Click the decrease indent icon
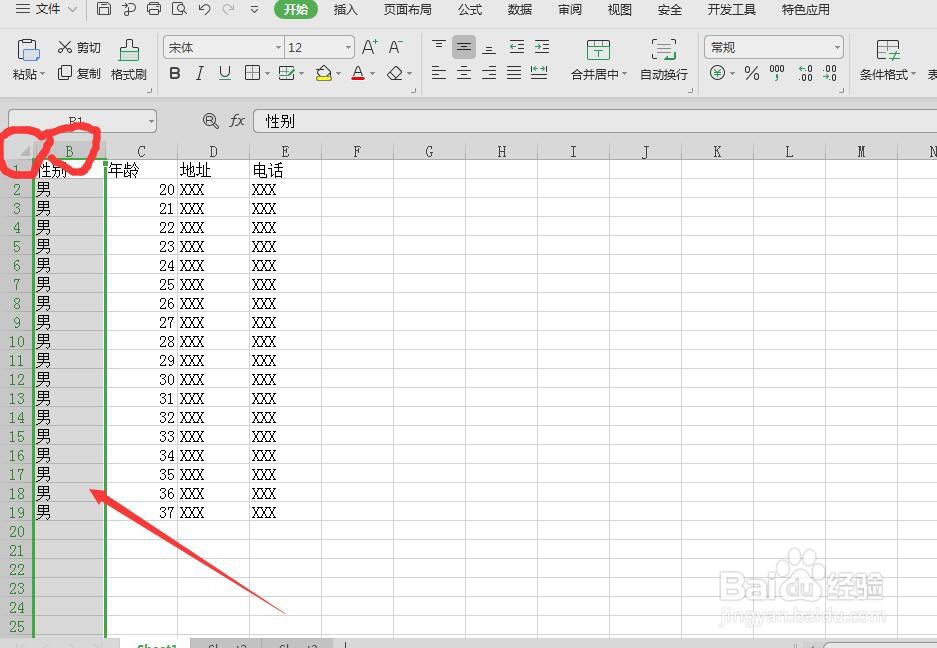Screen dimensions: 937x648 coord(517,47)
